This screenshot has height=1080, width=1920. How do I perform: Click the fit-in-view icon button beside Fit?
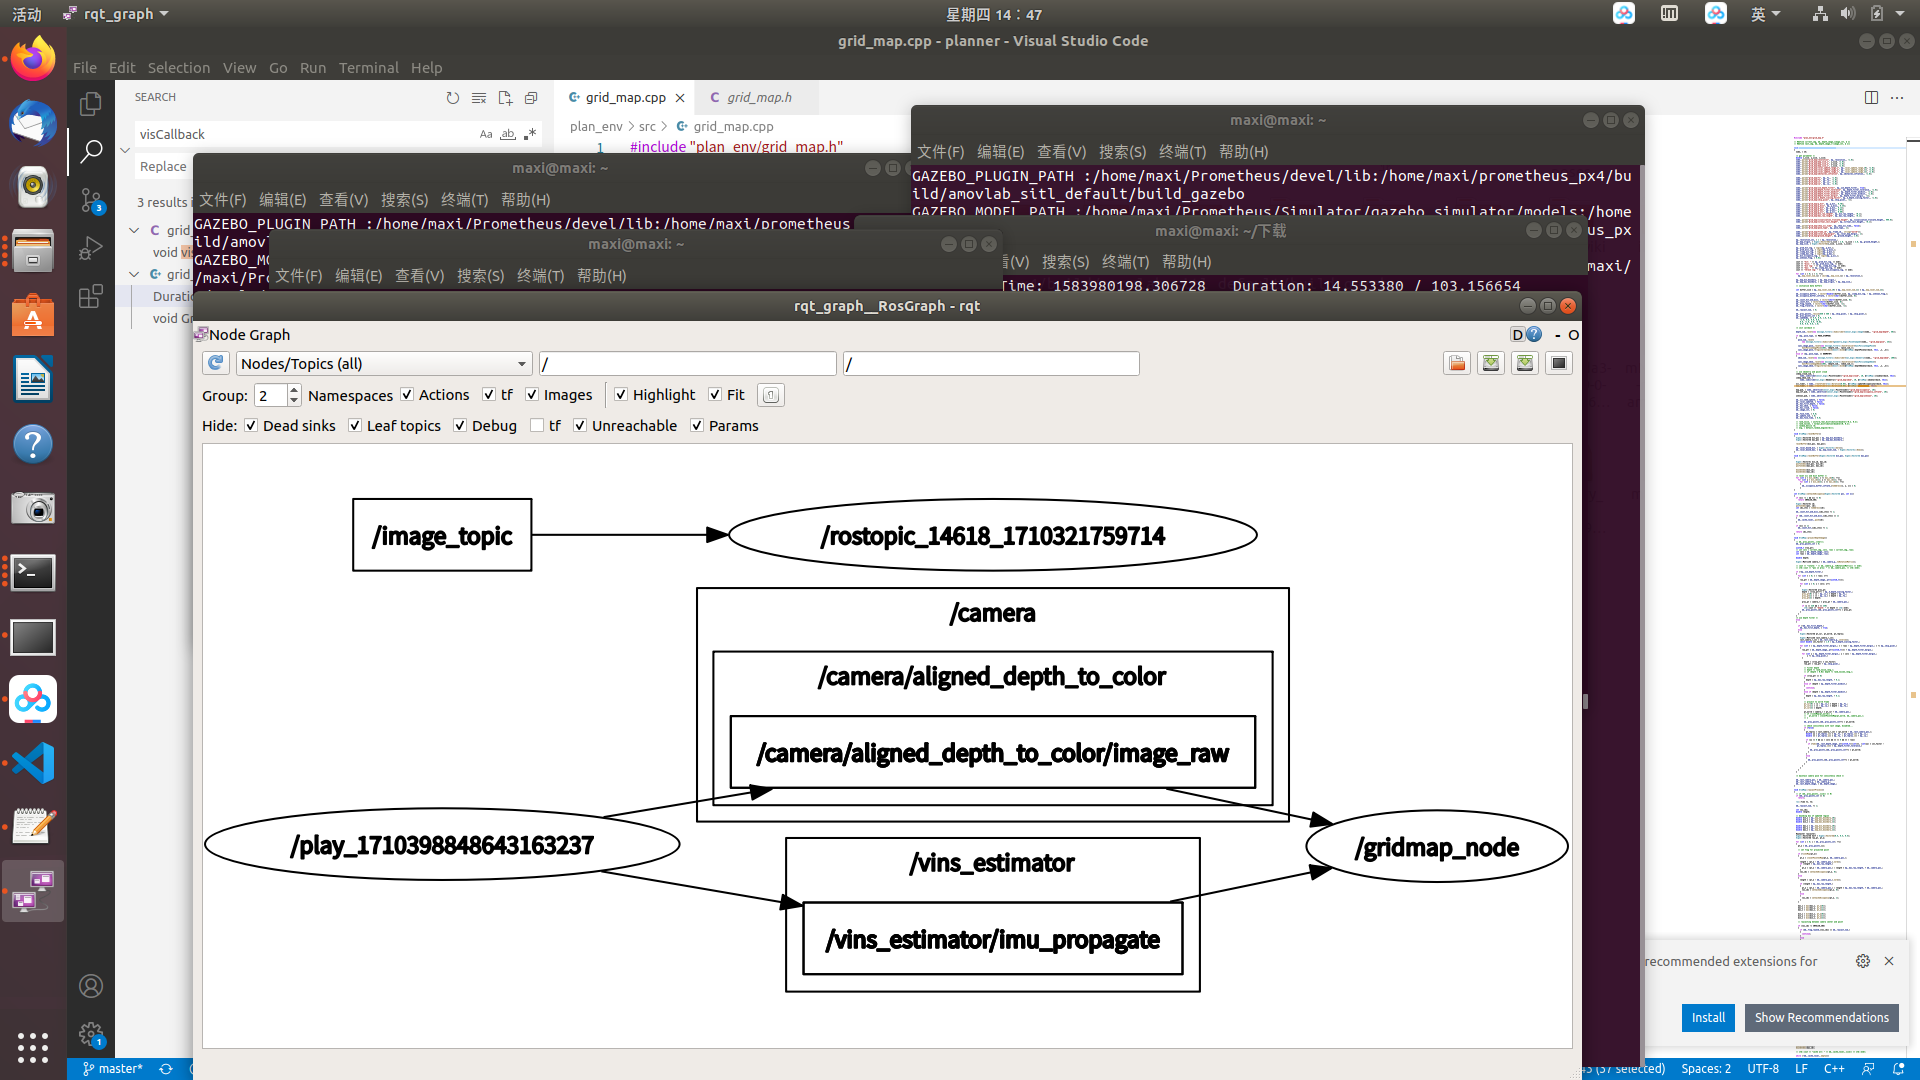pyautogui.click(x=770, y=395)
